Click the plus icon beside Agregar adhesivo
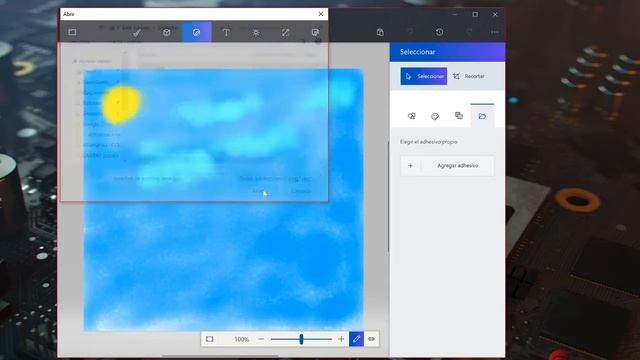The image size is (640, 360). [411, 166]
